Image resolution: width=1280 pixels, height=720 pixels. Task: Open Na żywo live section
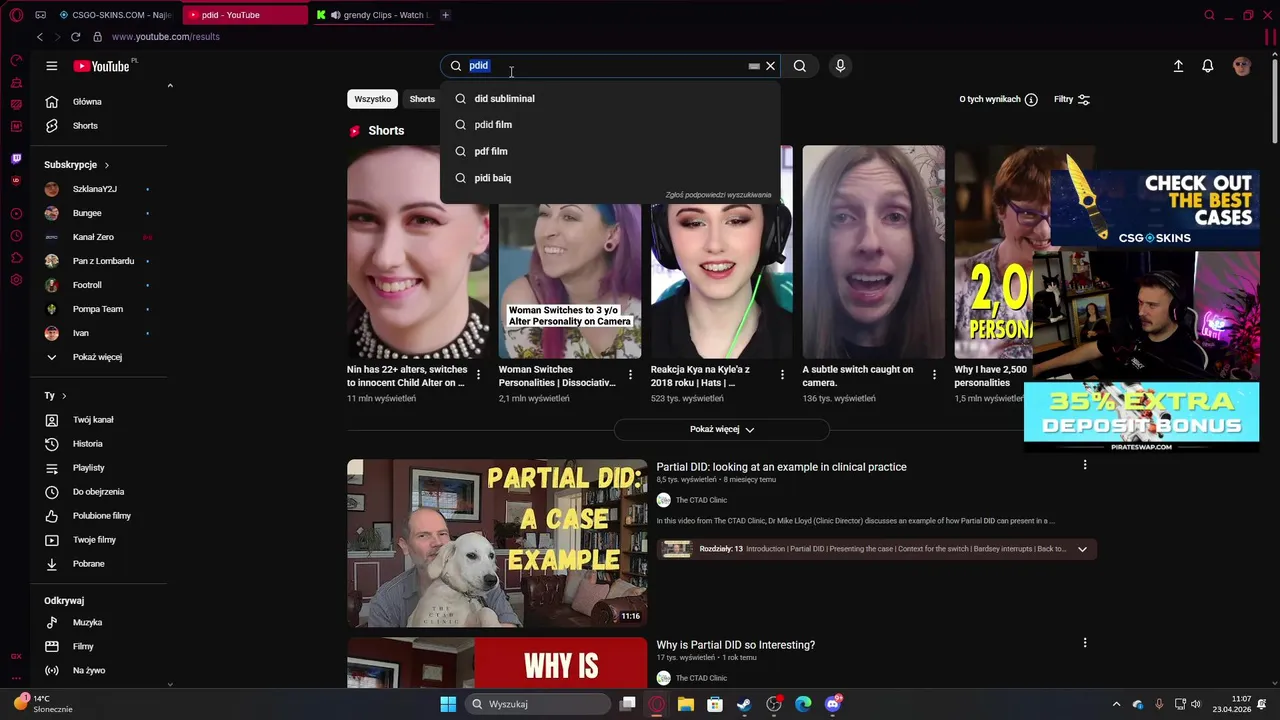pyautogui.click(x=100, y=671)
